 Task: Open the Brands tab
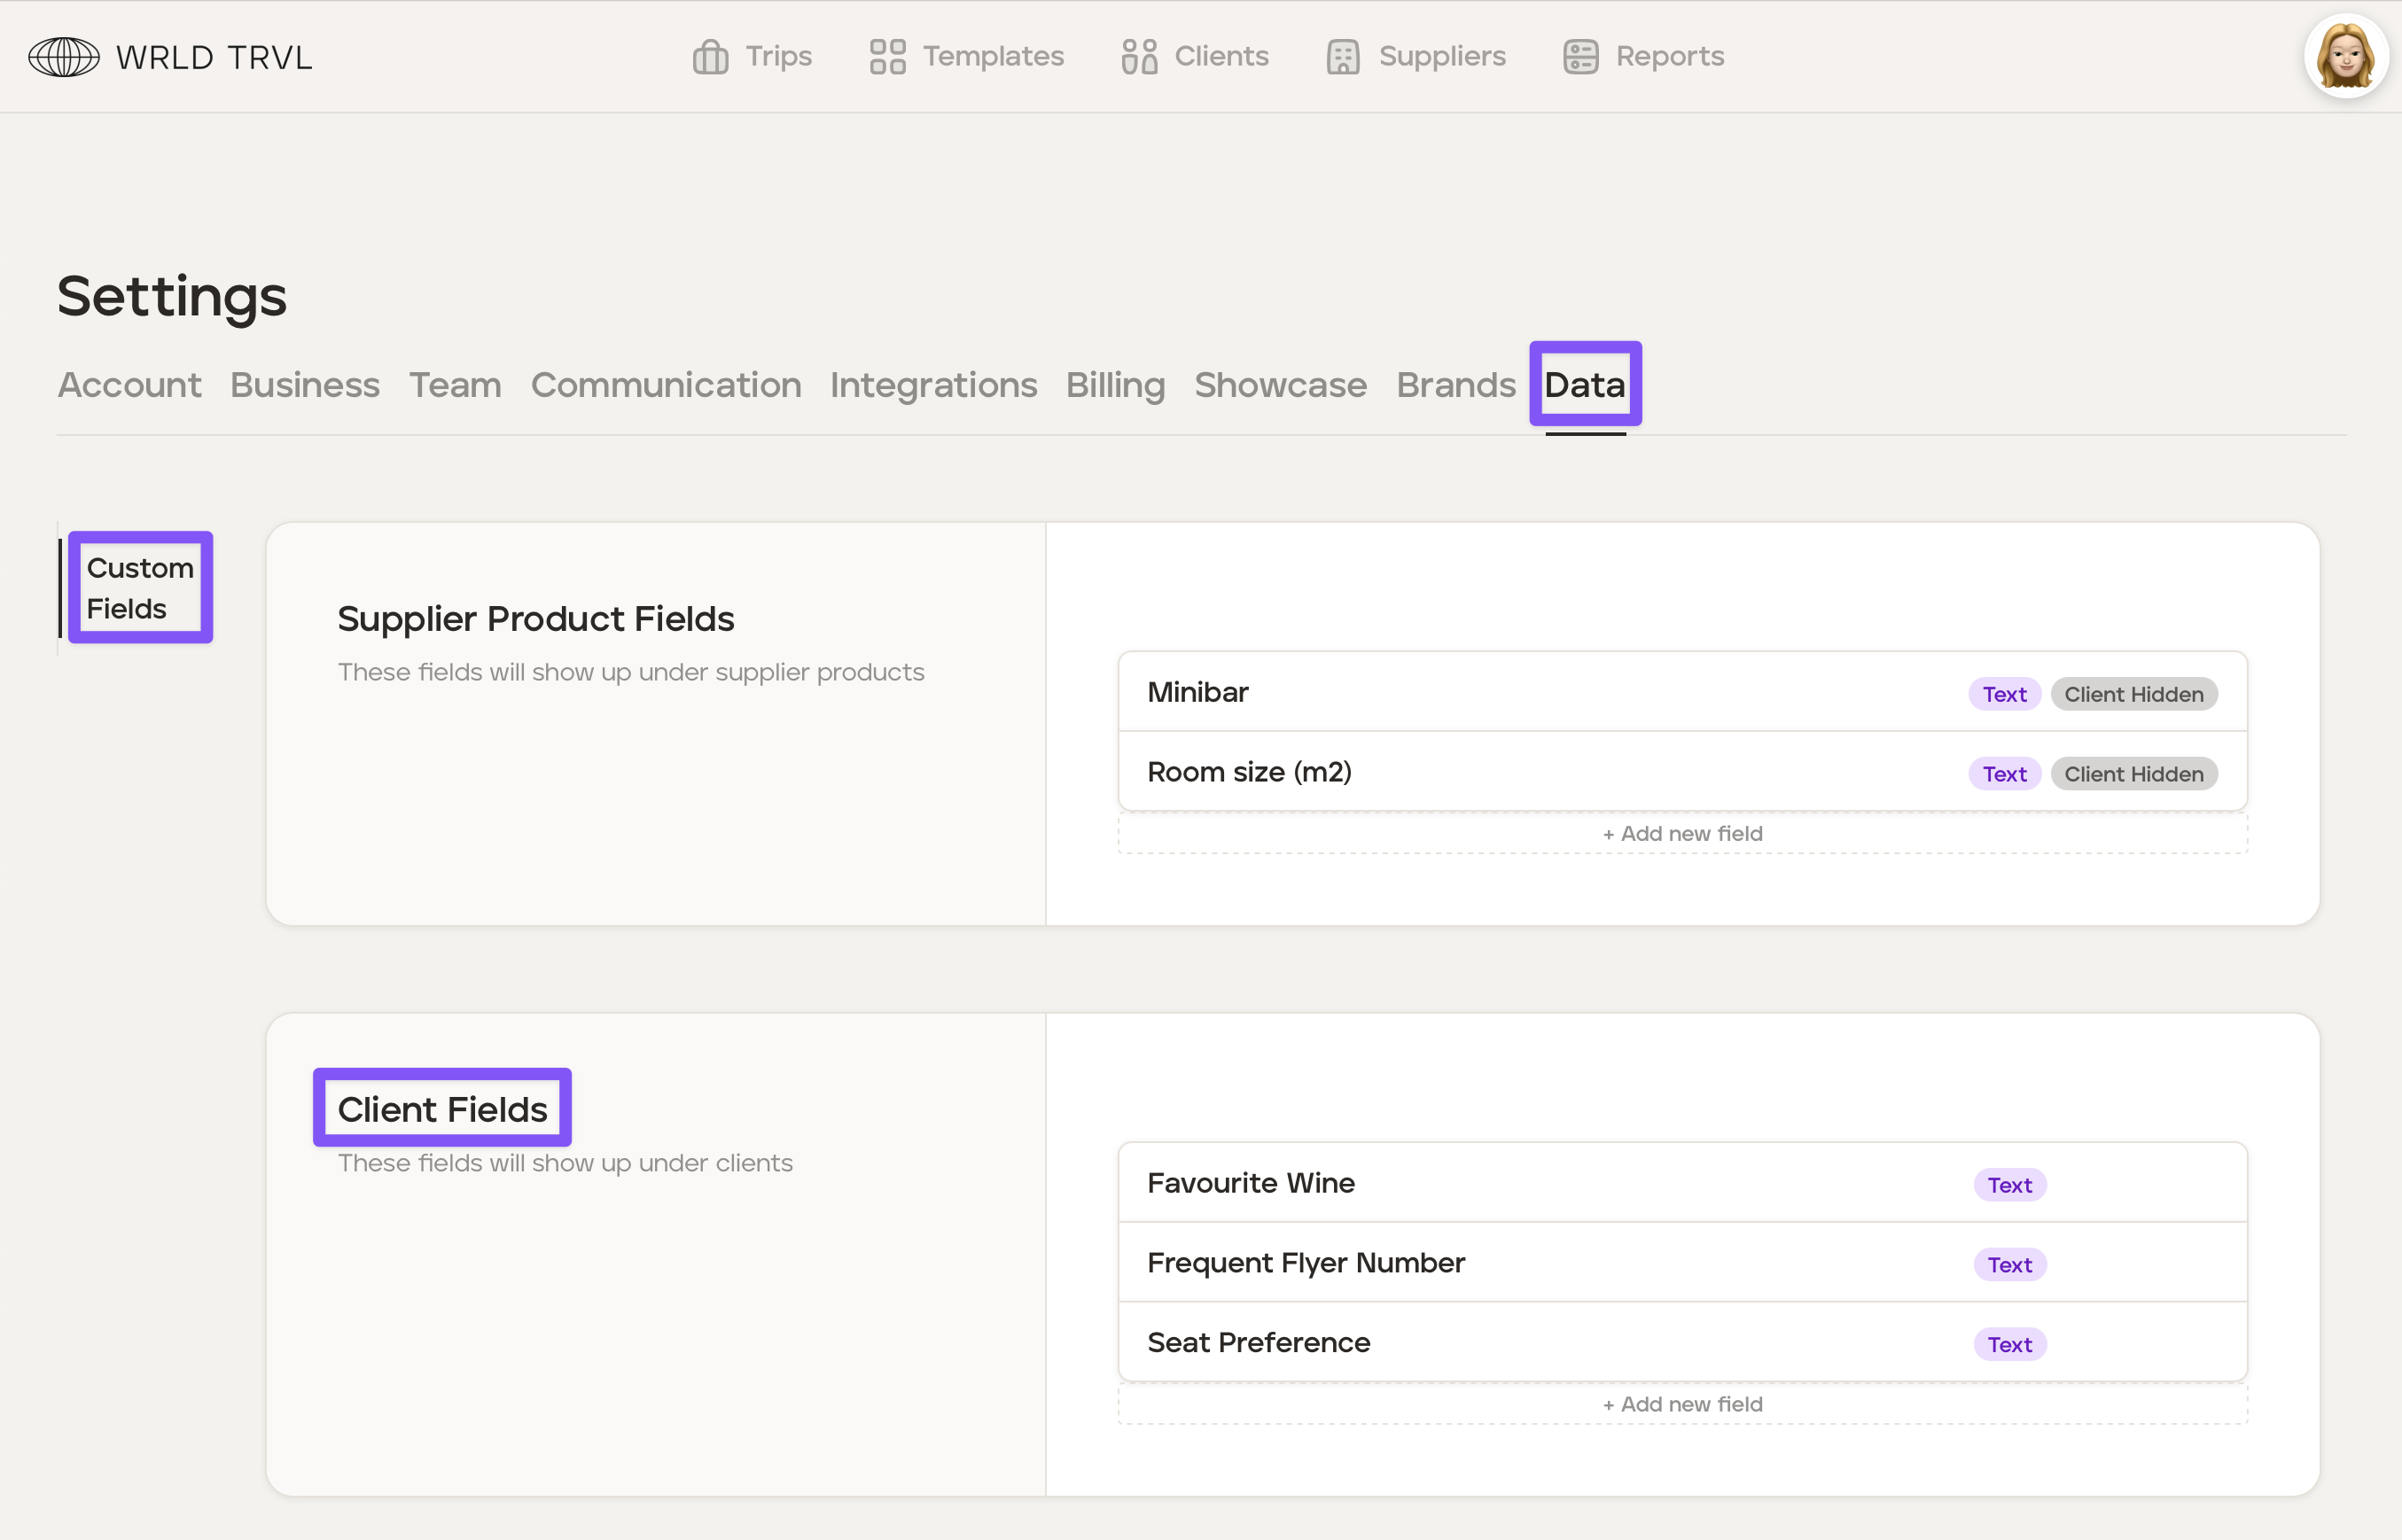(1455, 385)
